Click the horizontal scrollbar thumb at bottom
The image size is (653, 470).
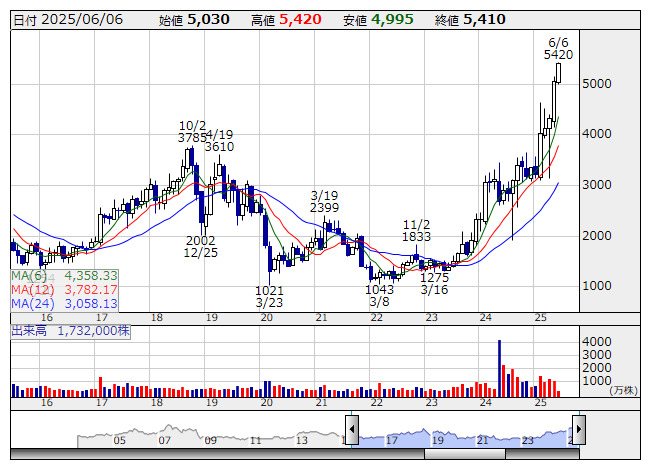pos(465,454)
